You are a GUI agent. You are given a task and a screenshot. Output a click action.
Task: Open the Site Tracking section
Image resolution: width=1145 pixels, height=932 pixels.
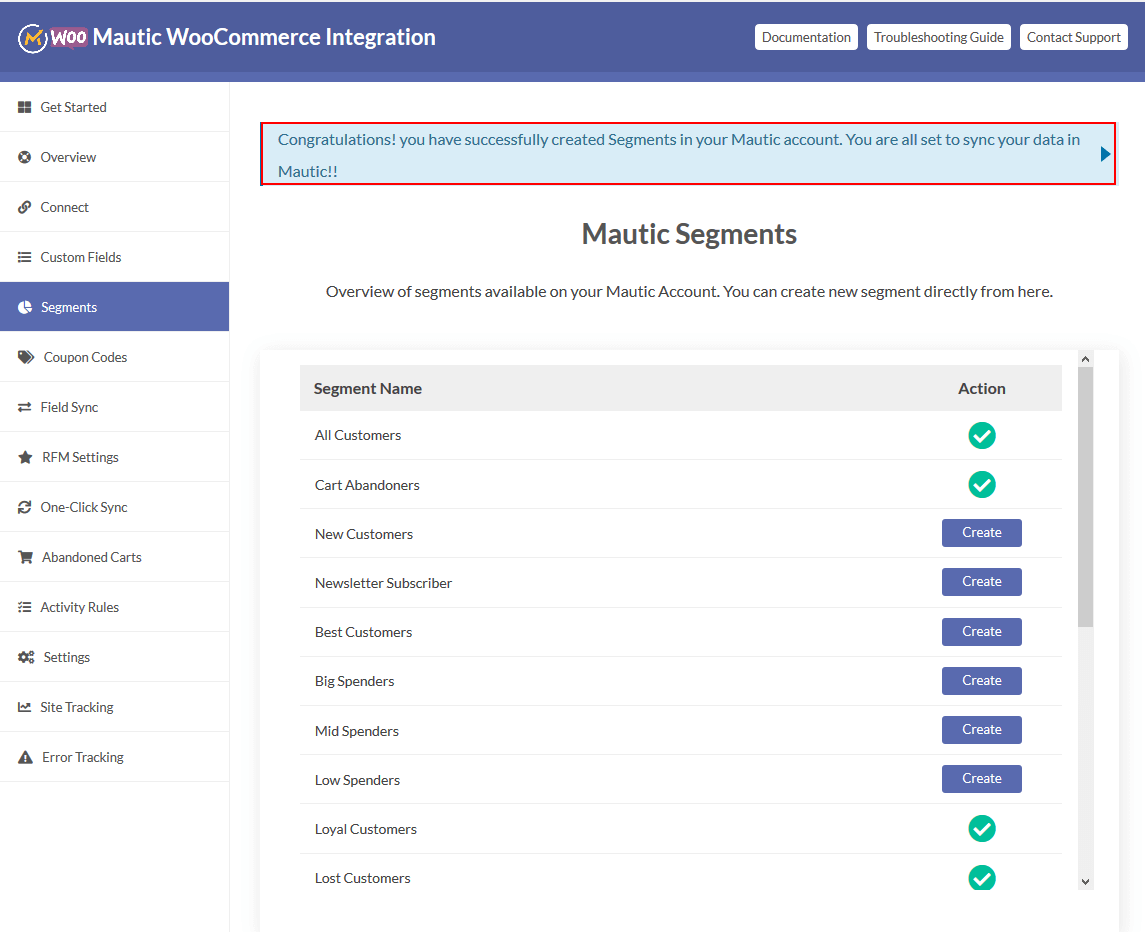coord(75,706)
